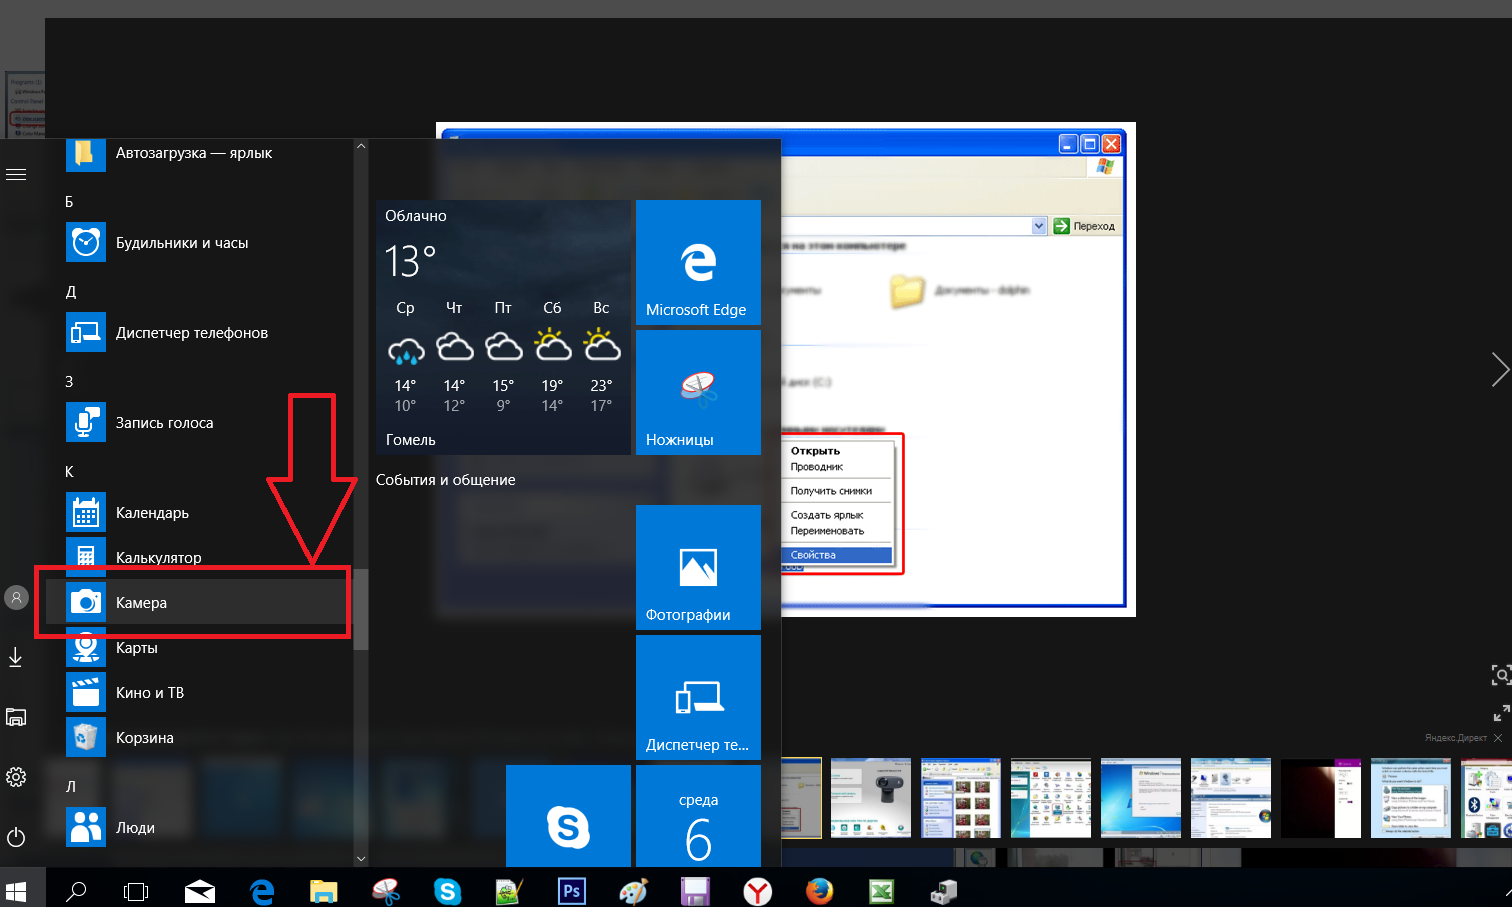Open the Settings gear in the Start sidebar
Screen dimensions: 1512x907
click(x=16, y=777)
